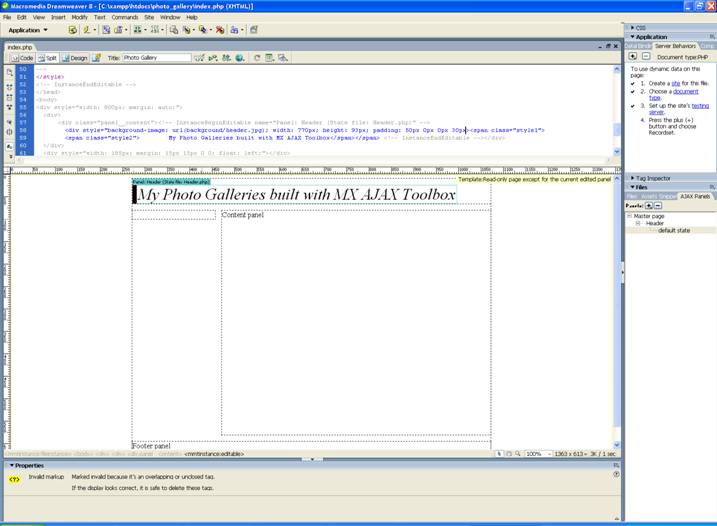Switch to Code view
This screenshot has width=717, height=526.
[23, 58]
